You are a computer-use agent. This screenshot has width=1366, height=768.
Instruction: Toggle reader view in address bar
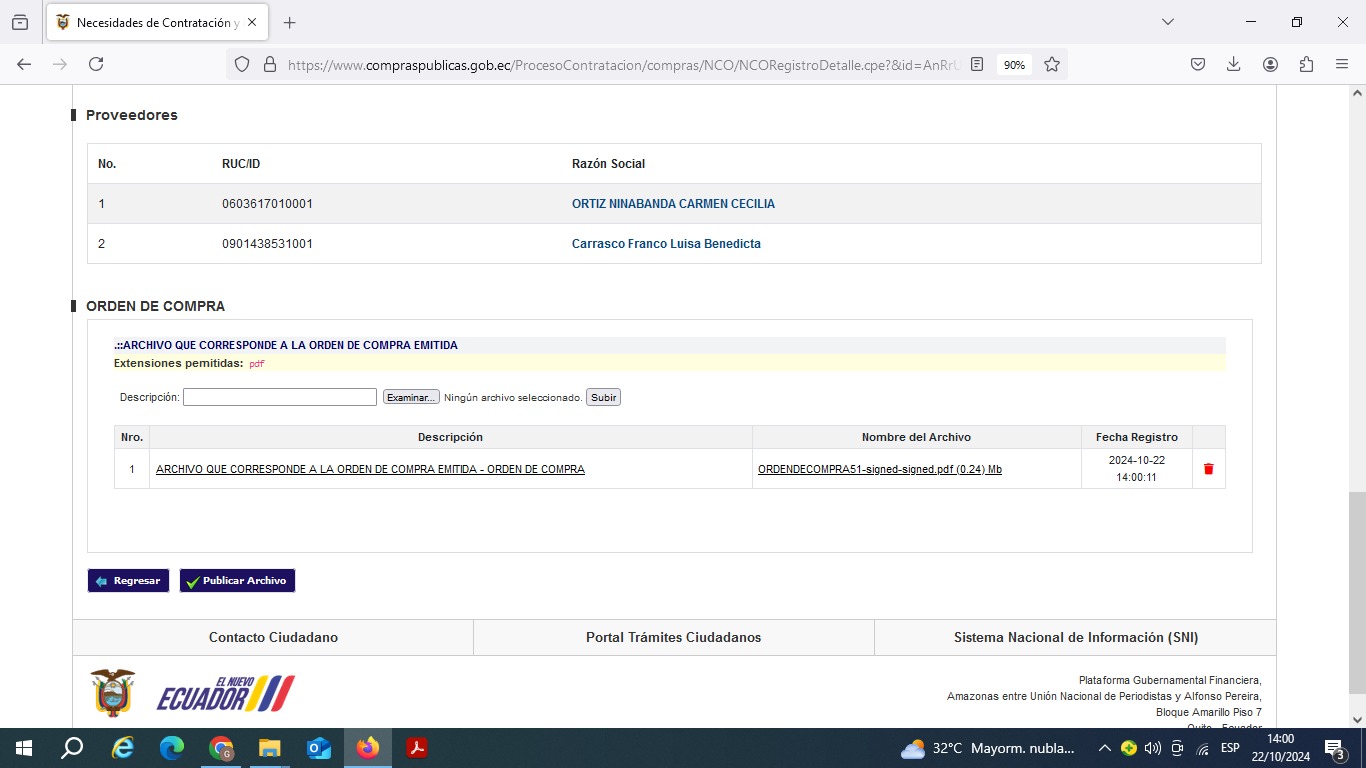click(x=977, y=64)
